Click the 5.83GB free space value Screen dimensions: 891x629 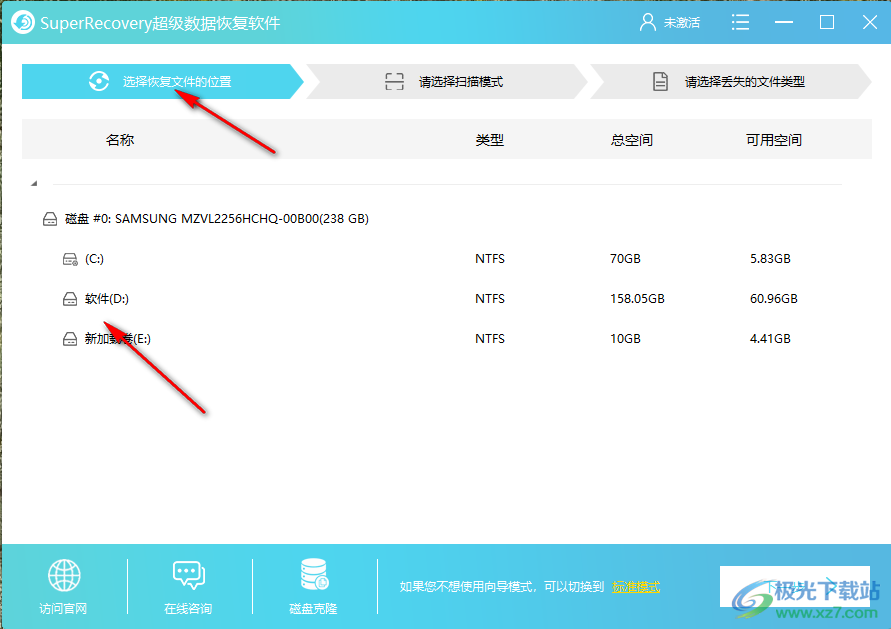[x=770, y=259]
